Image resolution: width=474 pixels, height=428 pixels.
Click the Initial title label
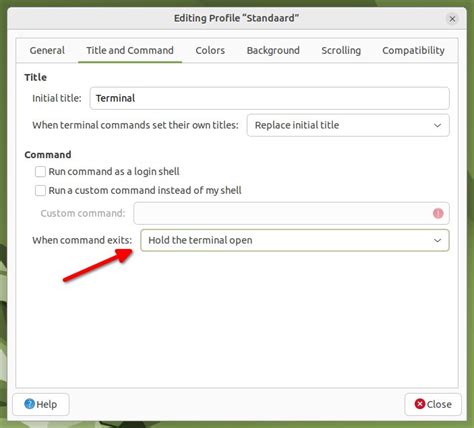pyautogui.click(x=57, y=98)
